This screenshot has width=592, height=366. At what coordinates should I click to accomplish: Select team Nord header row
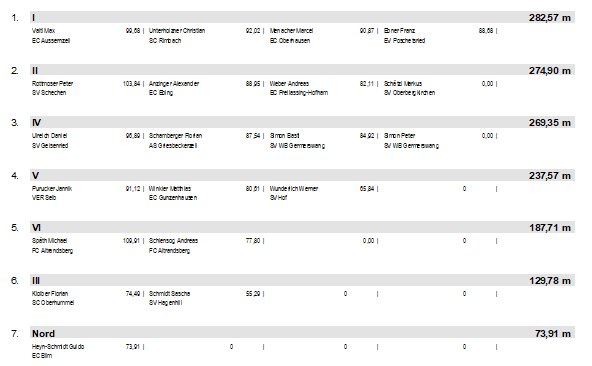302,333
